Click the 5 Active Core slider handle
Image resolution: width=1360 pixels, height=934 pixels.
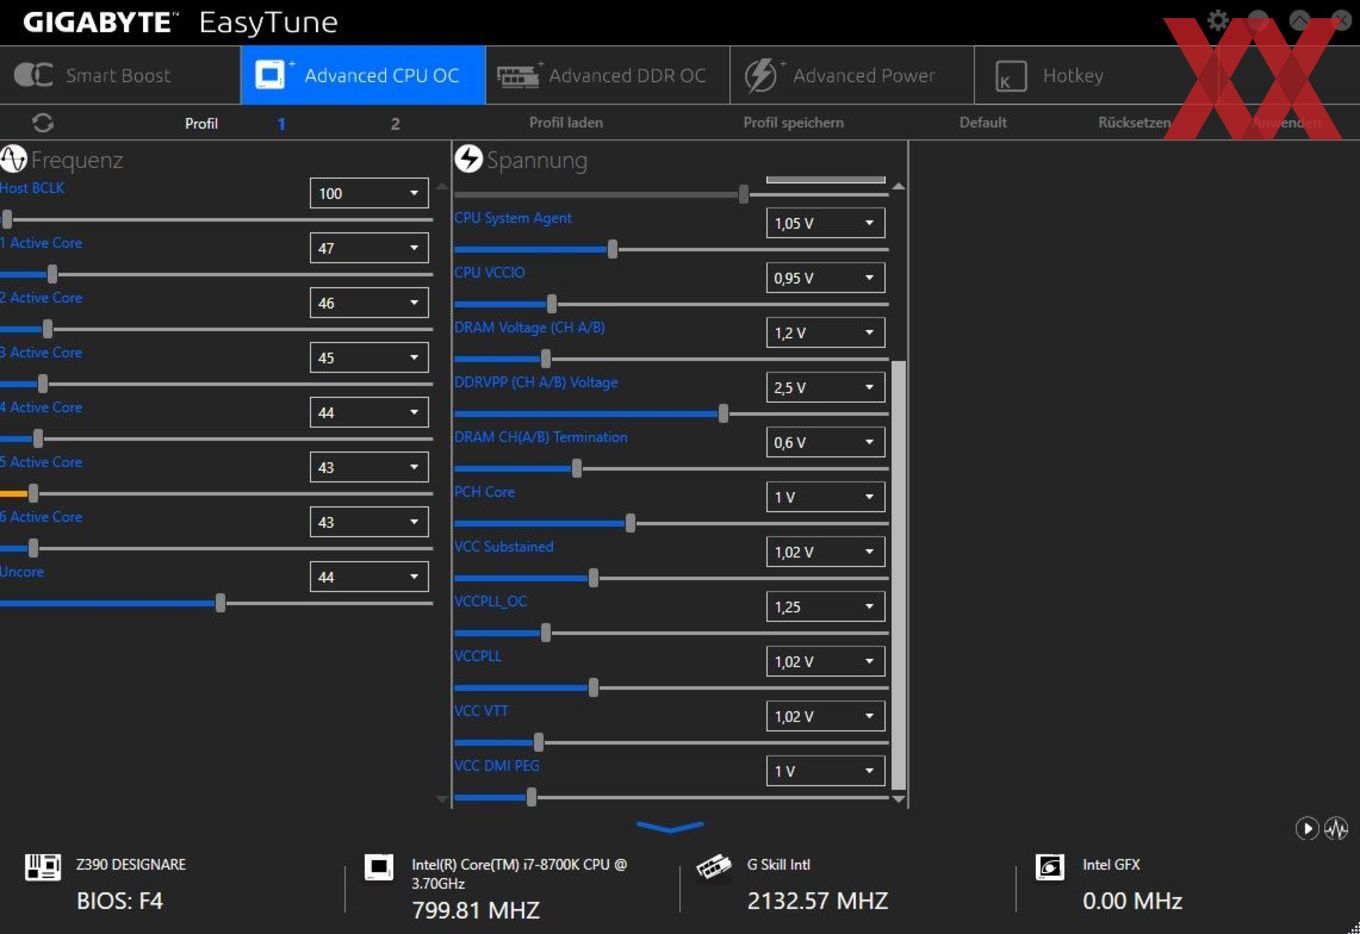tap(33, 493)
